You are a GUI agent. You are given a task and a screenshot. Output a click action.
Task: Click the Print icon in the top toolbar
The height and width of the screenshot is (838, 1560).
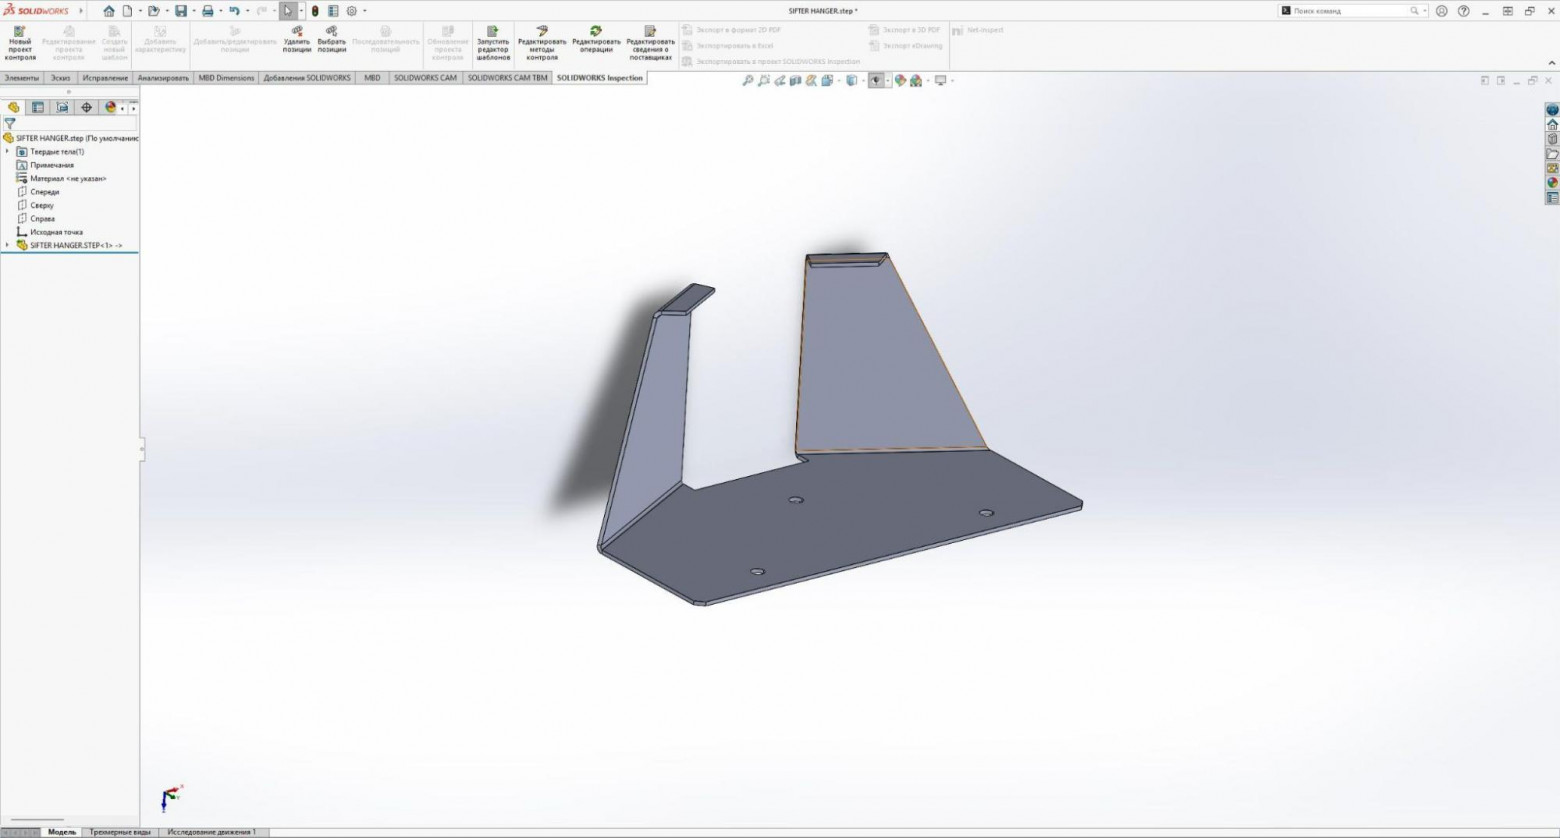coord(207,11)
